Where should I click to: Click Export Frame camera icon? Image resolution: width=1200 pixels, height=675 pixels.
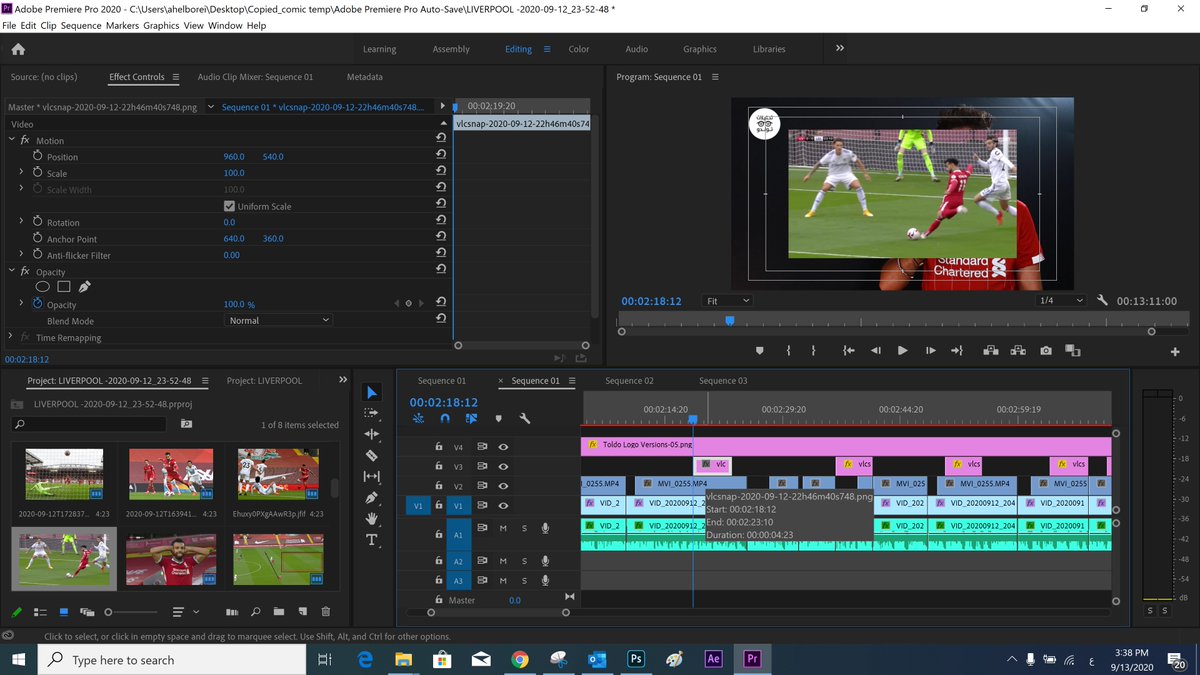pos(1045,350)
